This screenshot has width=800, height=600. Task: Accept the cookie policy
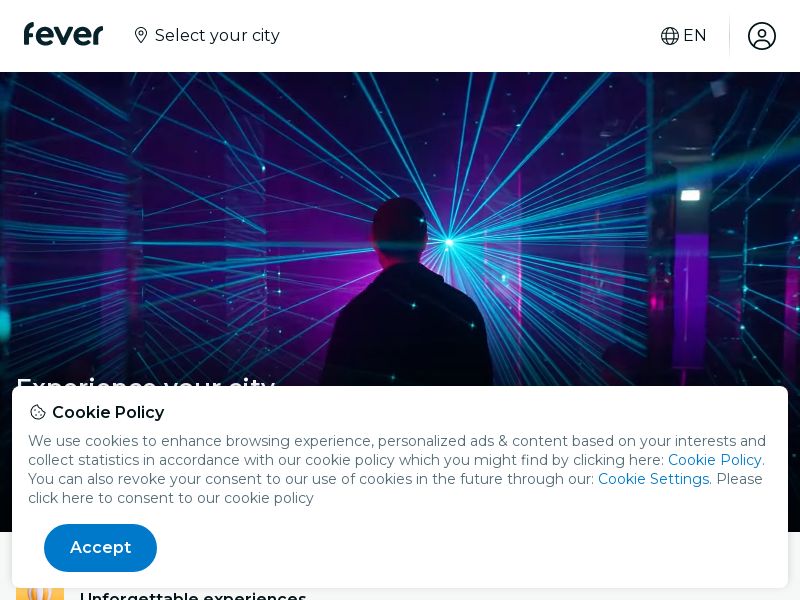point(100,548)
